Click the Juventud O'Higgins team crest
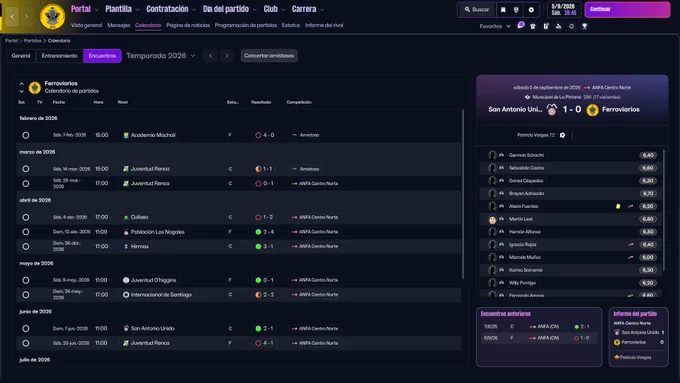This screenshot has width=680, height=383. (x=126, y=280)
